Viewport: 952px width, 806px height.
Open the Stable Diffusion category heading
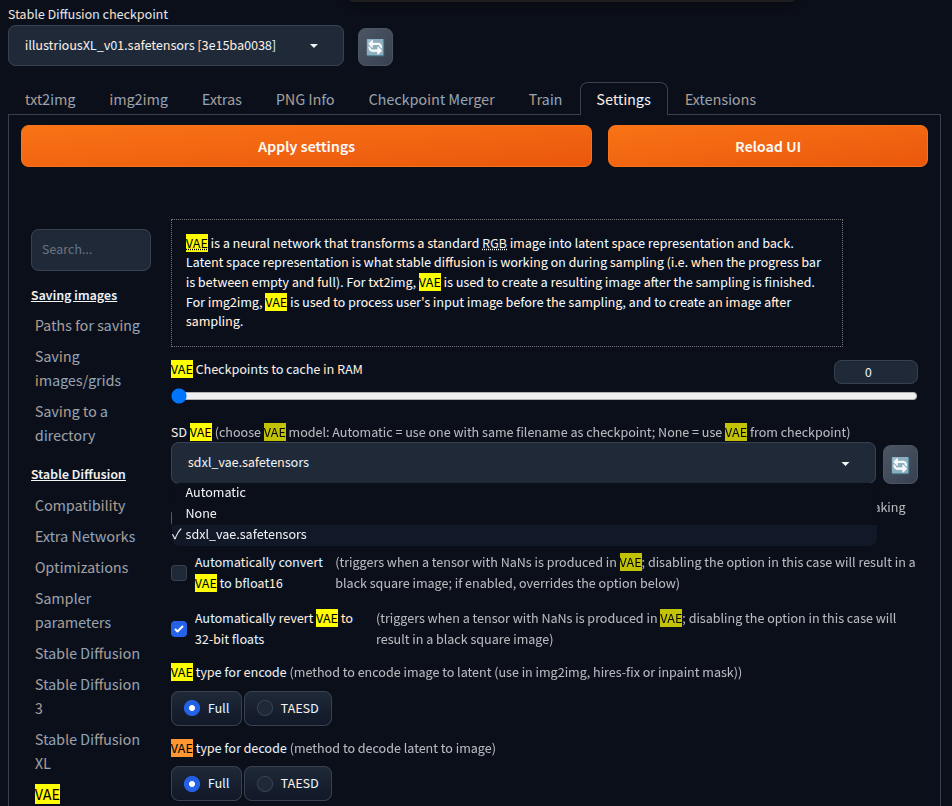pos(78,475)
